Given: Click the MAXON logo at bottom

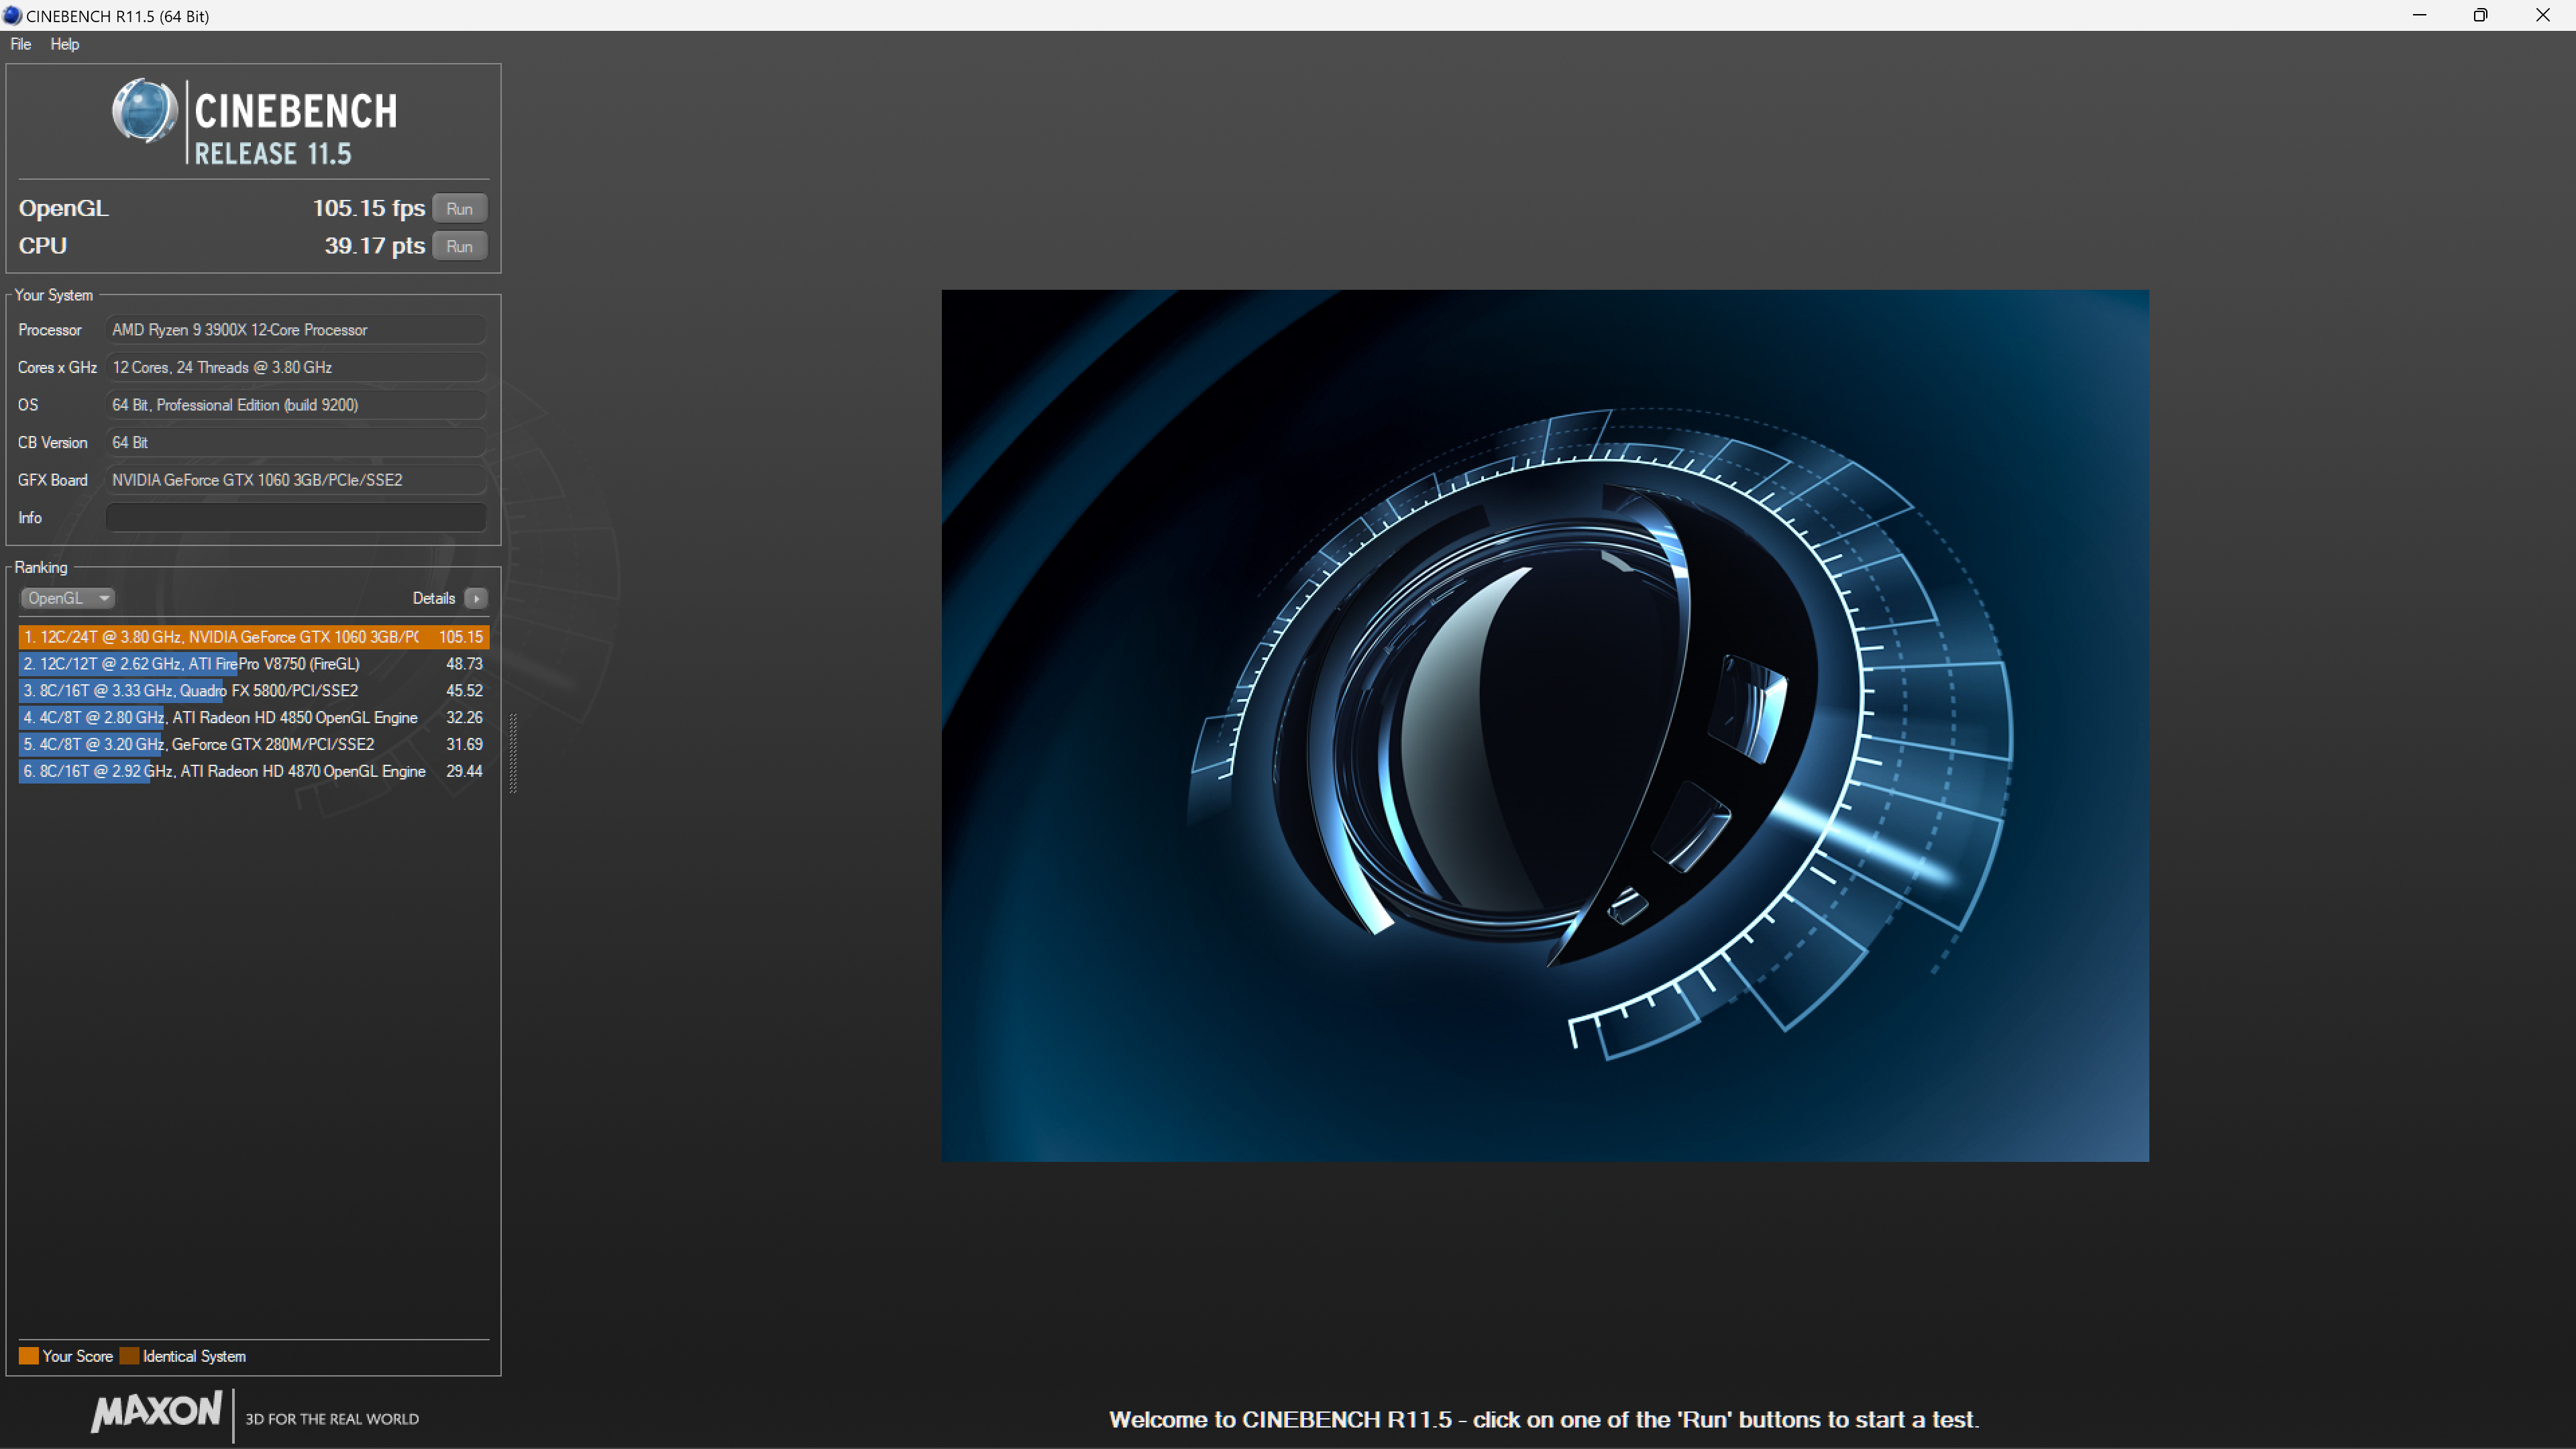Looking at the screenshot, I should 156,1412.
